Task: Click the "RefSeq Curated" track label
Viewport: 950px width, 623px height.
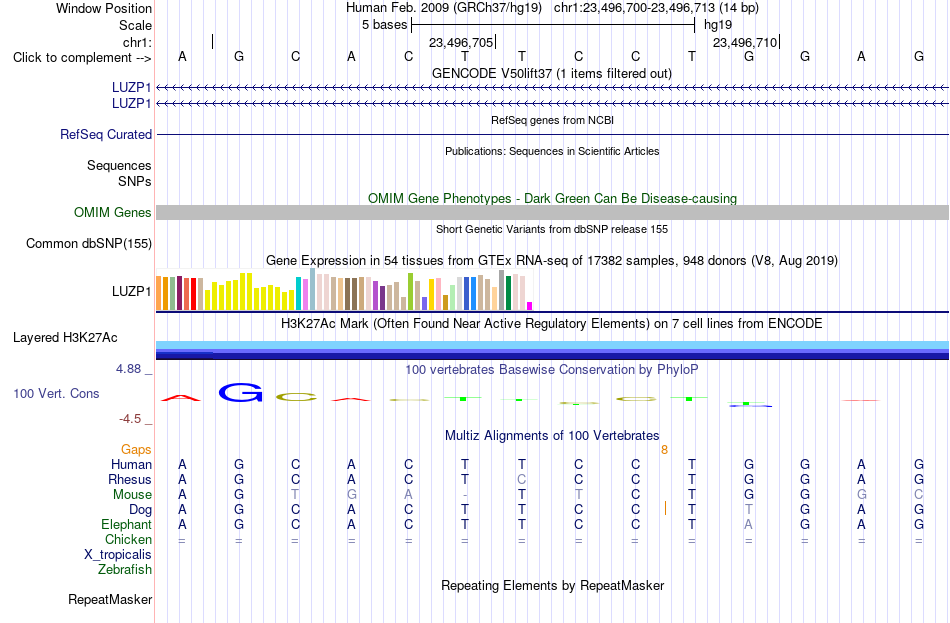Action: 105,135
